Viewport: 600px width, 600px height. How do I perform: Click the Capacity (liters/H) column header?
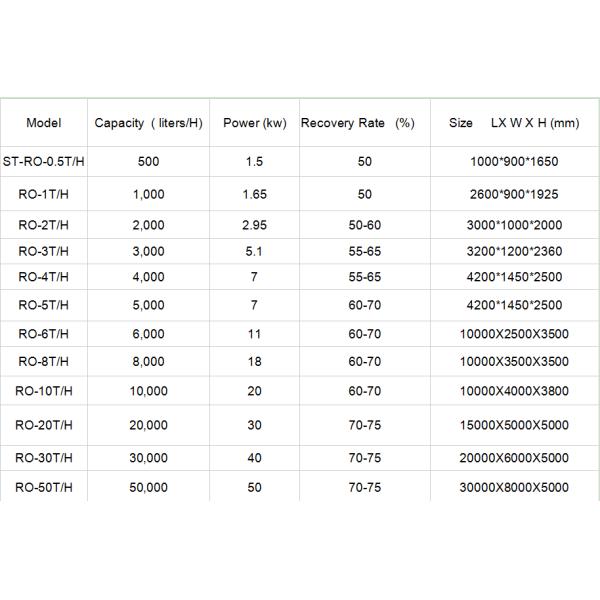tap(148, 124)
